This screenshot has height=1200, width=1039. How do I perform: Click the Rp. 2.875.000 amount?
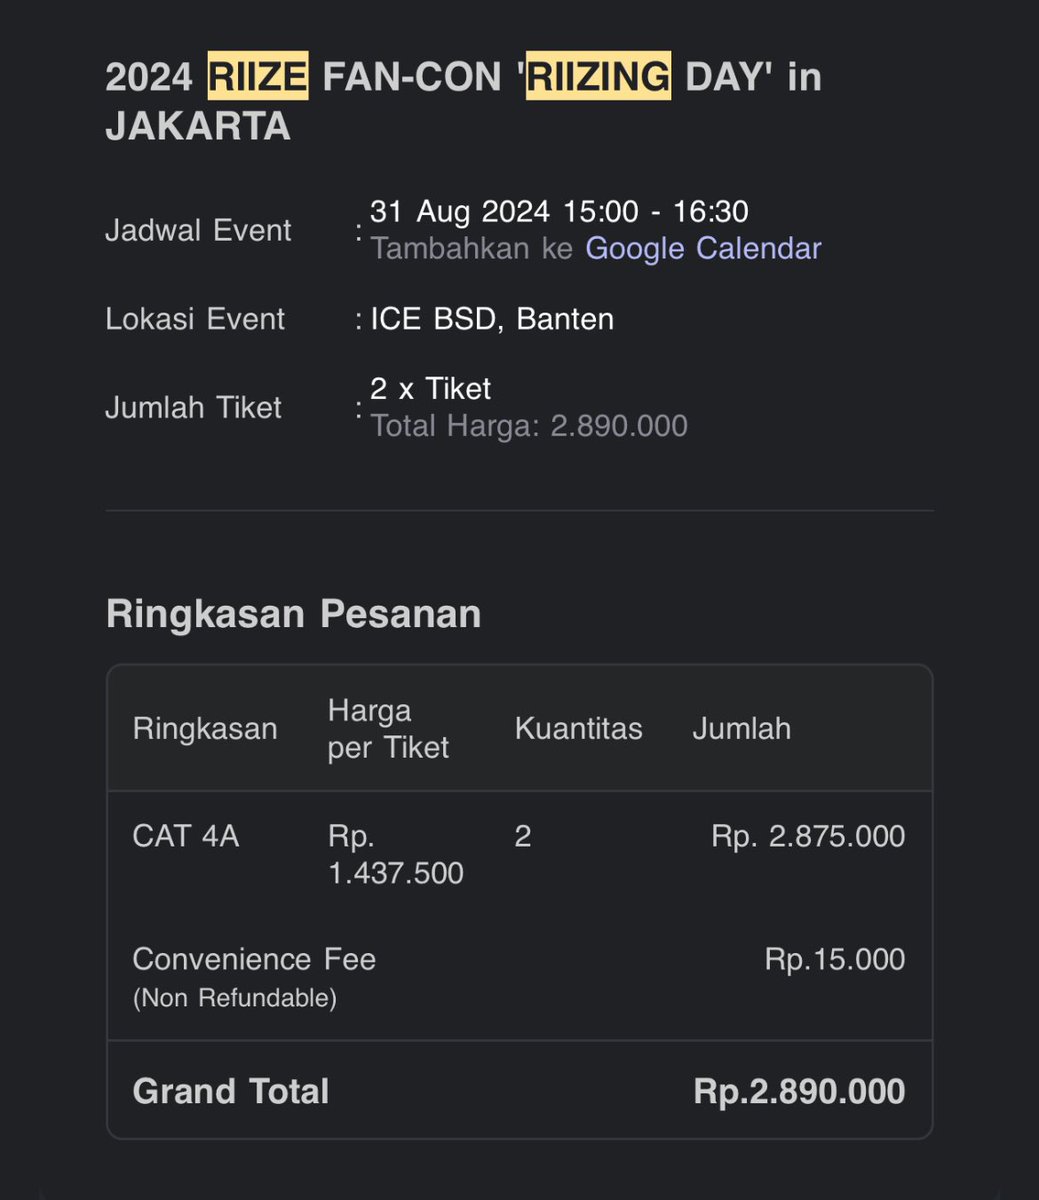pyautogui.click(x=808, y=836)
